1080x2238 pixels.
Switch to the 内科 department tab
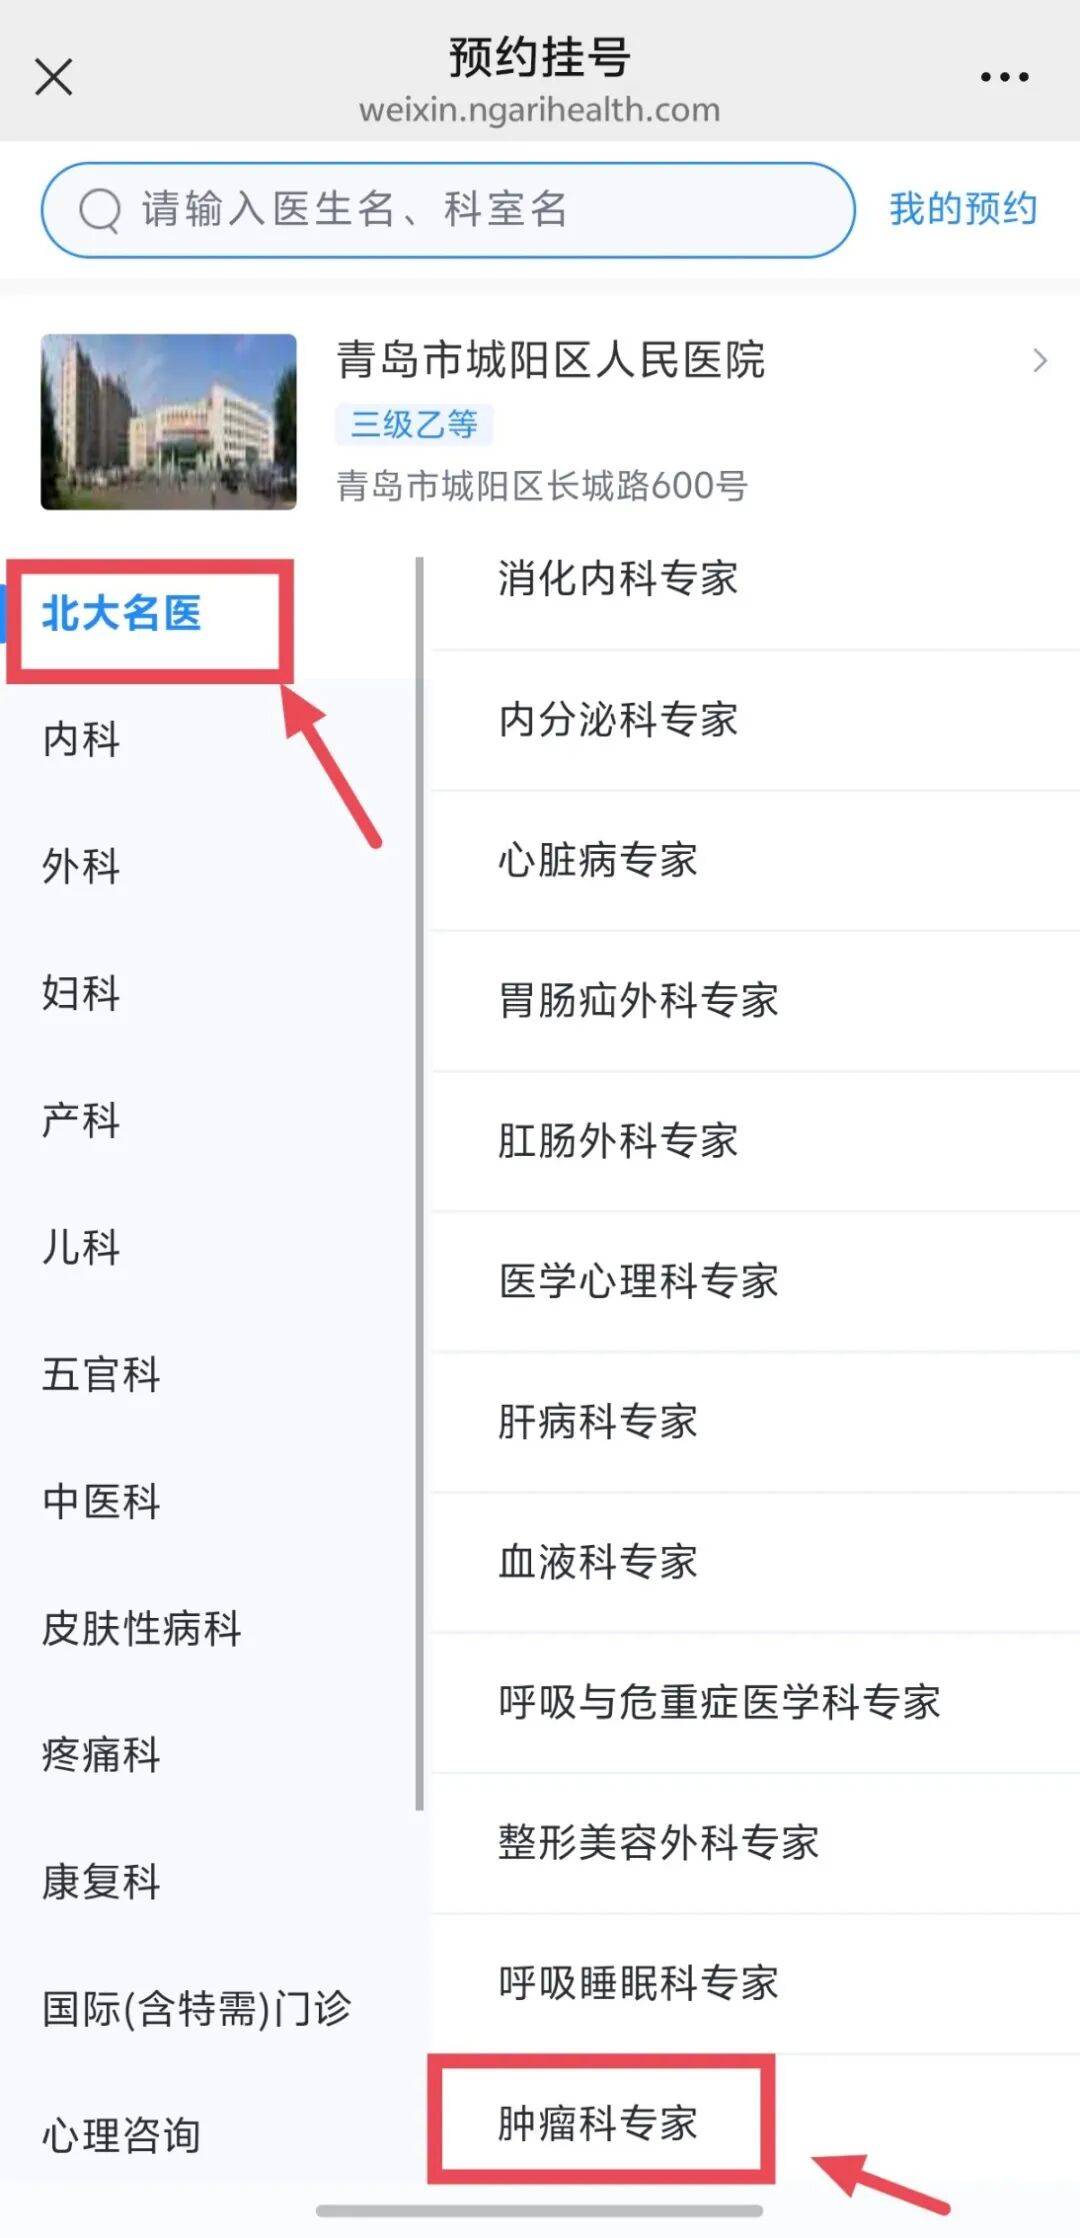pos(82,741)
